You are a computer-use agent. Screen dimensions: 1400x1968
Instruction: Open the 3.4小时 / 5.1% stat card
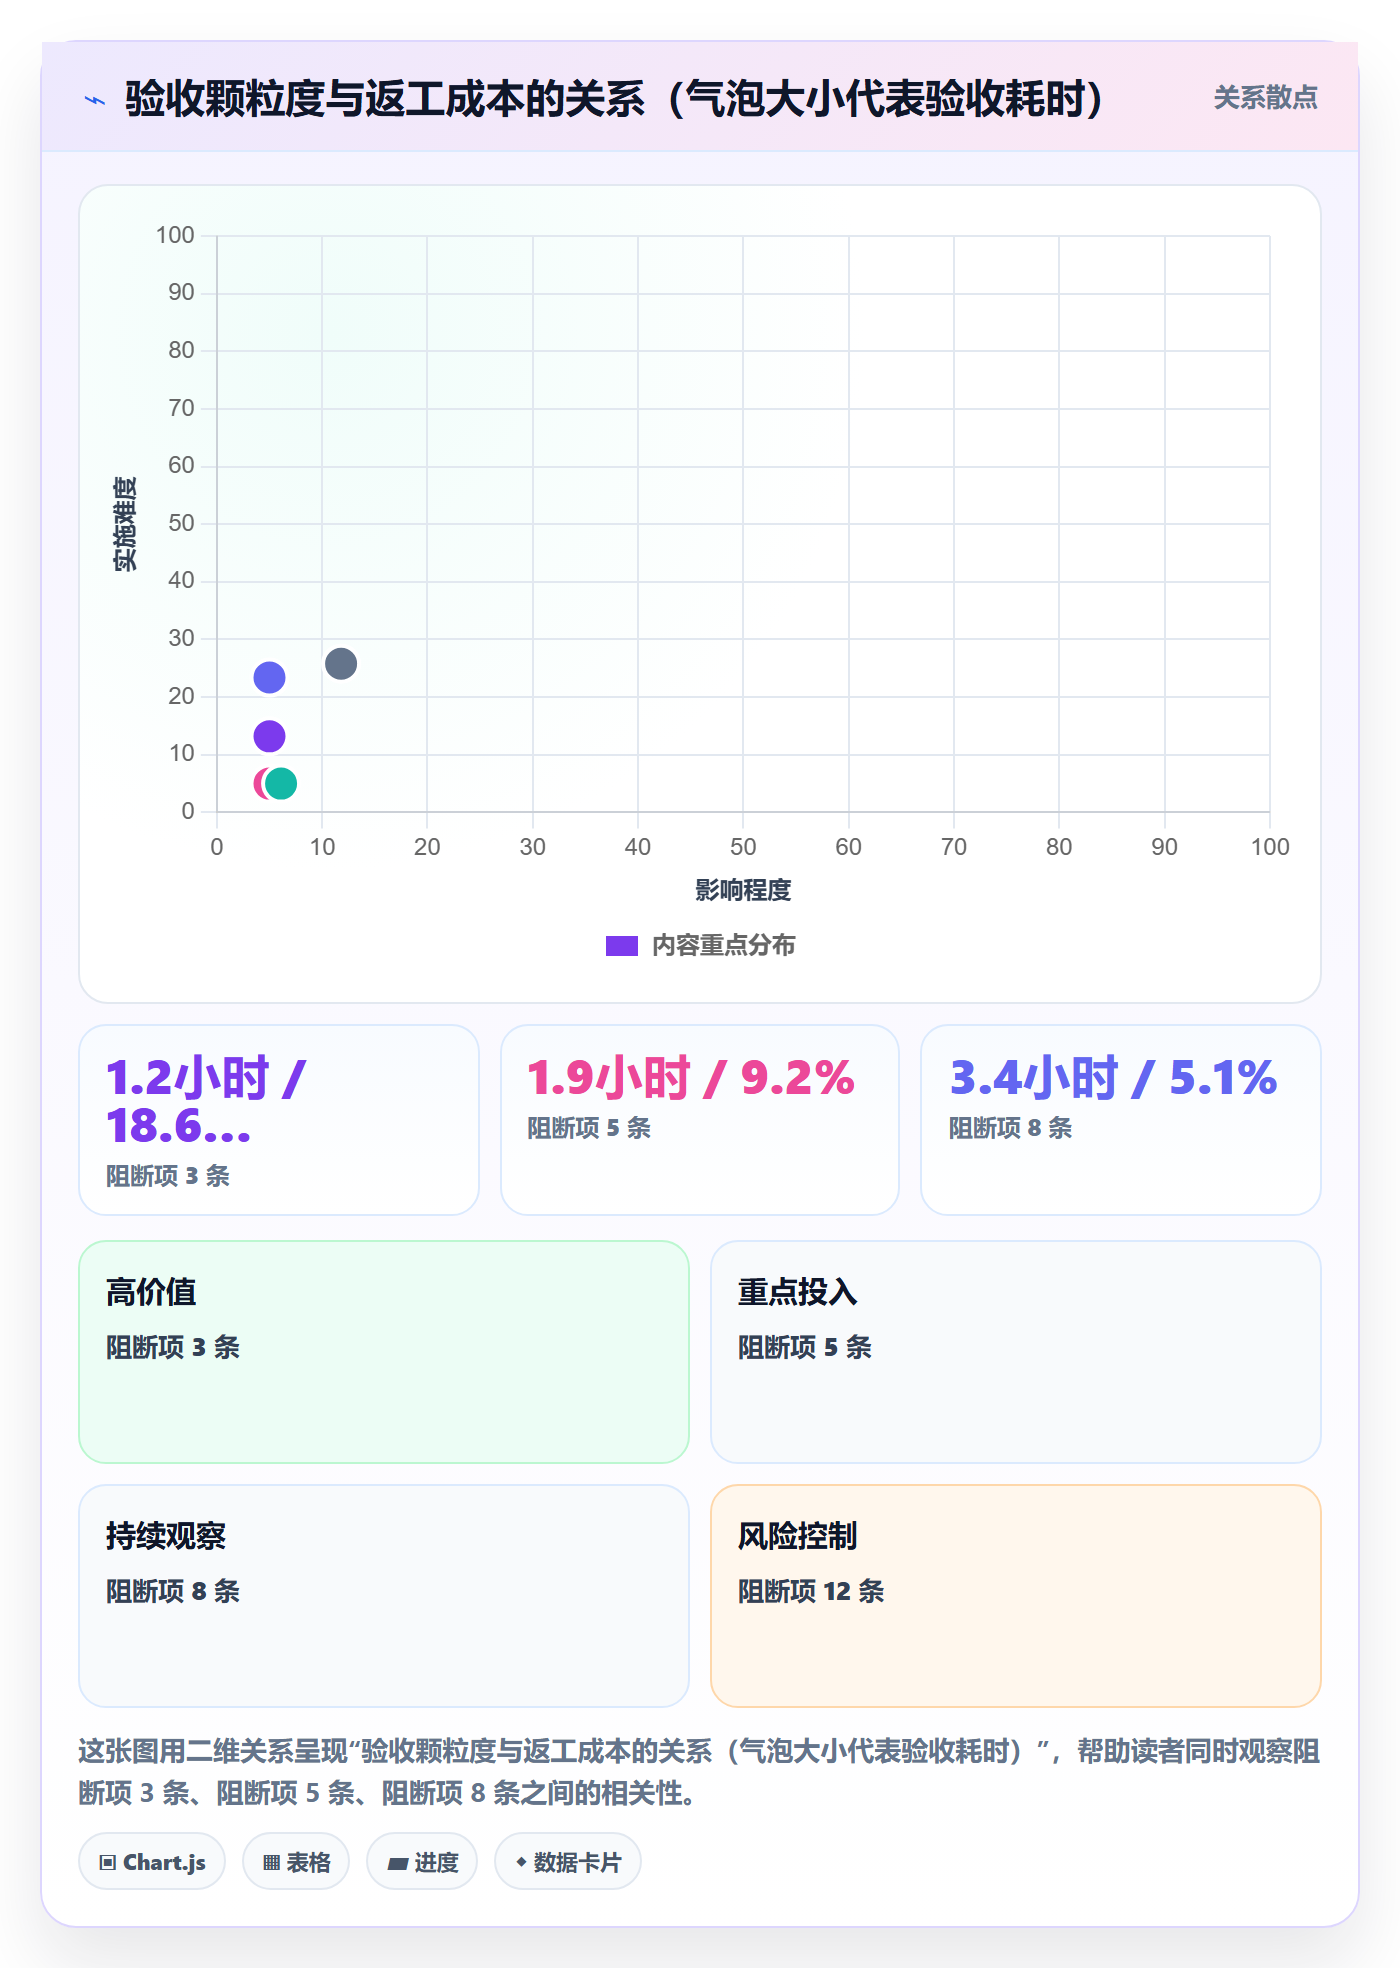coord(1121,1120)
